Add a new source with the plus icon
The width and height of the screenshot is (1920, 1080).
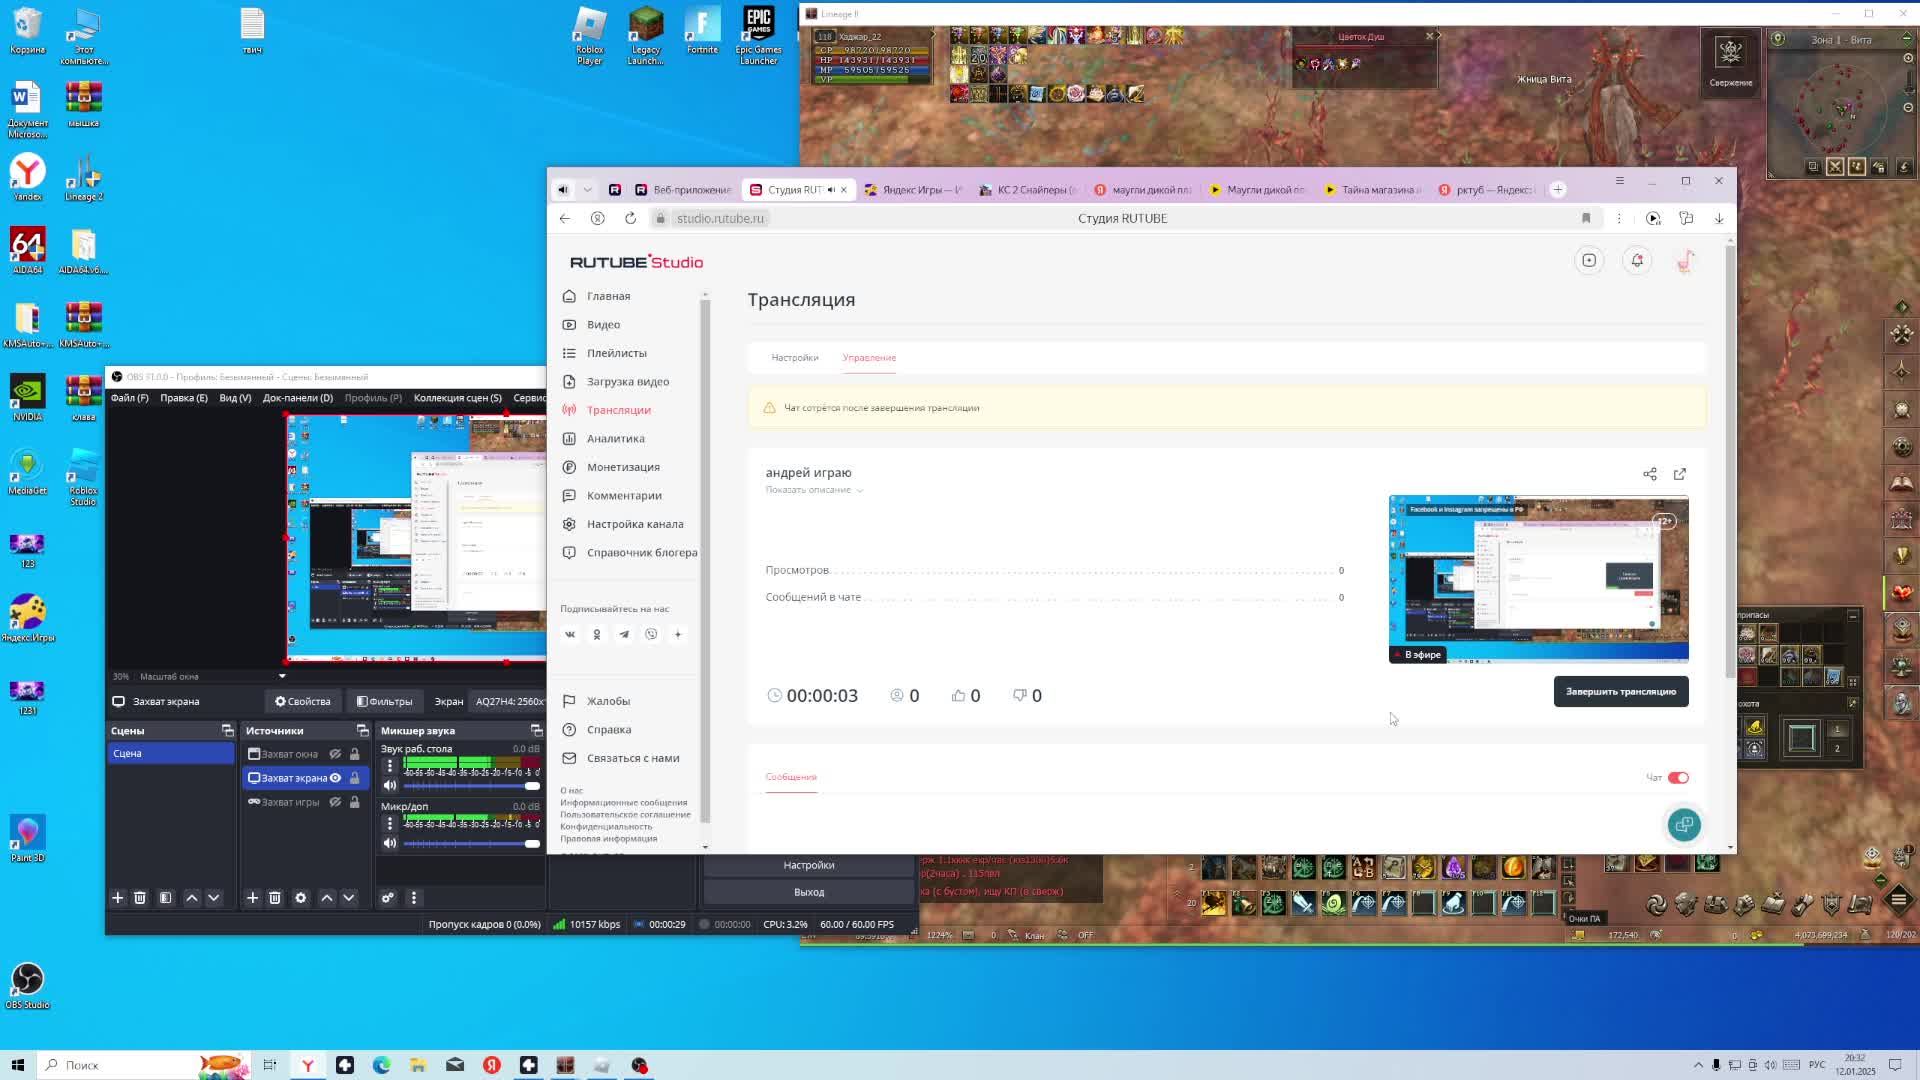coord(252,898)
